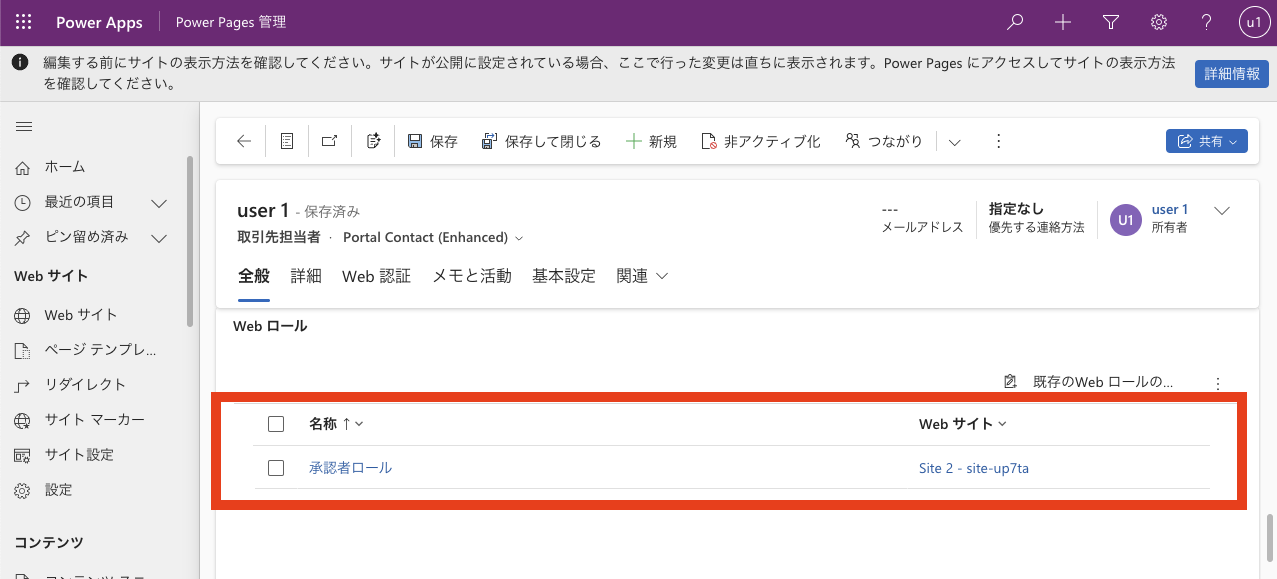This screenshot has height=579, width=1277.
Task: Toggle the select-all checkbox in name header
Action: point(276,424)
